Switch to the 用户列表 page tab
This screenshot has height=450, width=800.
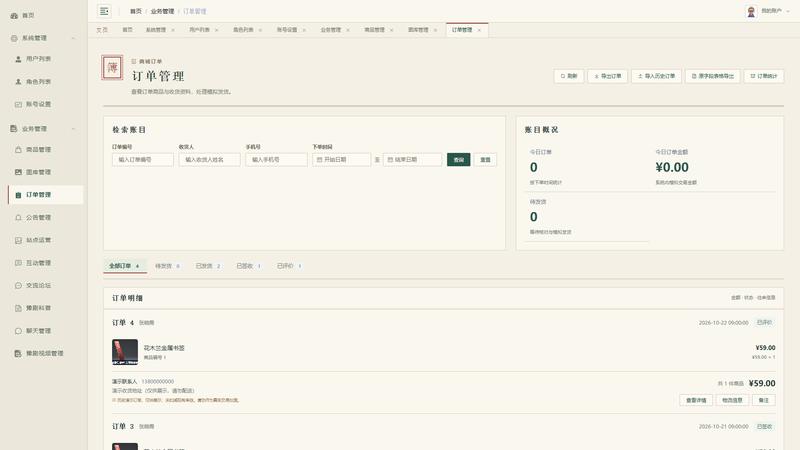(x=199, y=30)
